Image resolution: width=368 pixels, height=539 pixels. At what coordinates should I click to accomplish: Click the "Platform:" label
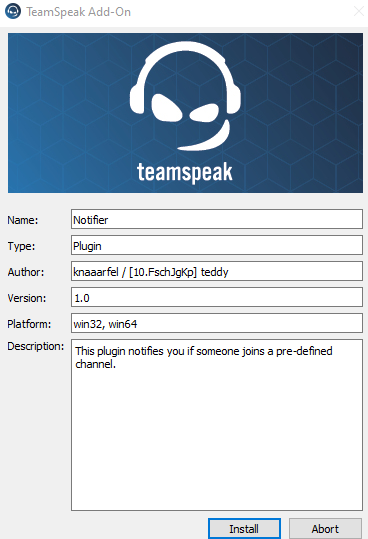coord(29,324)
